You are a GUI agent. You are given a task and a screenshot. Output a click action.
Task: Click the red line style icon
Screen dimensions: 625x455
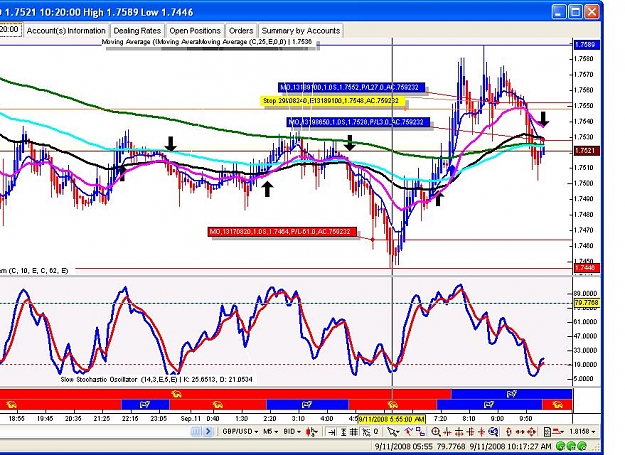(557, 432)
